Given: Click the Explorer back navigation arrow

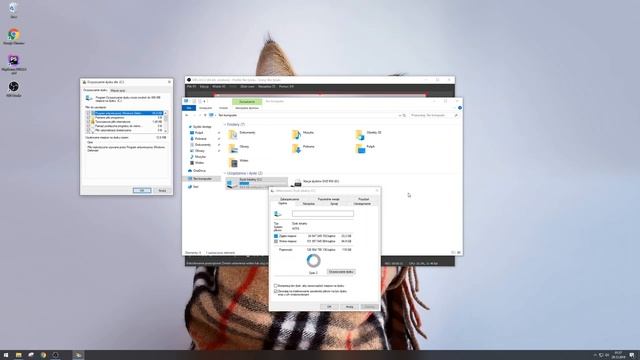Looking at the screenshot, I should pos(187,116).
